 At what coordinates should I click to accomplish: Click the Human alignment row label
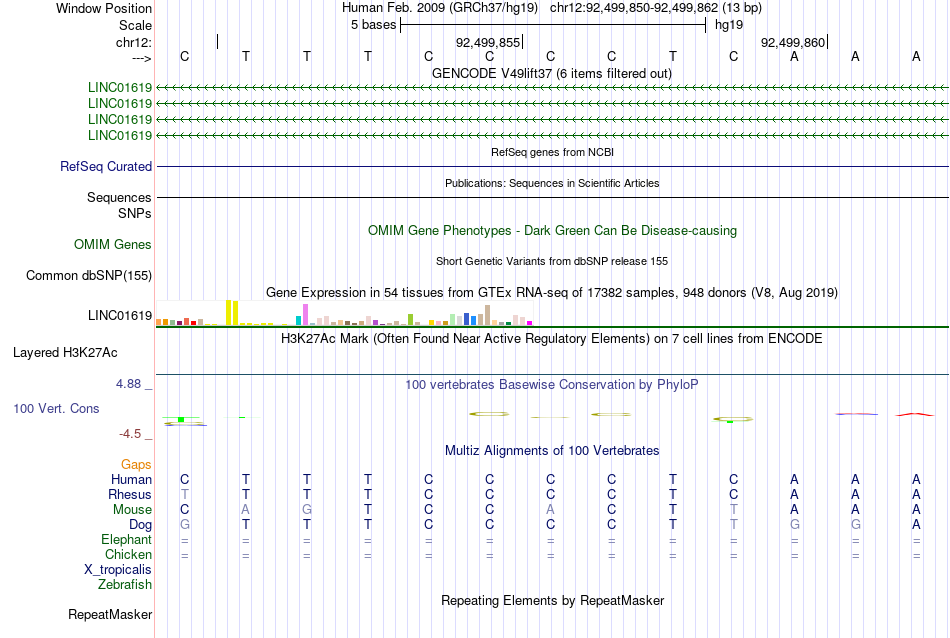click(x=131, y=480)
